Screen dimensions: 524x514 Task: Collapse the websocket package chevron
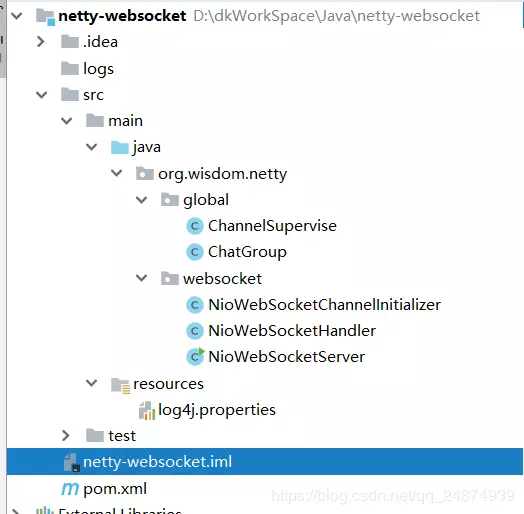pos(142,278)
